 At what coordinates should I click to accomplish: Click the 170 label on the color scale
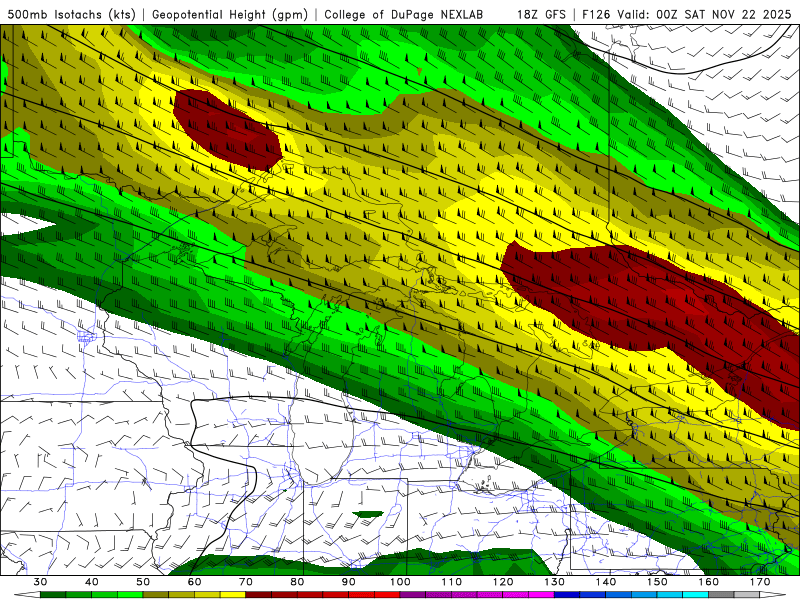pyautogui.click(x=760, y=582)
